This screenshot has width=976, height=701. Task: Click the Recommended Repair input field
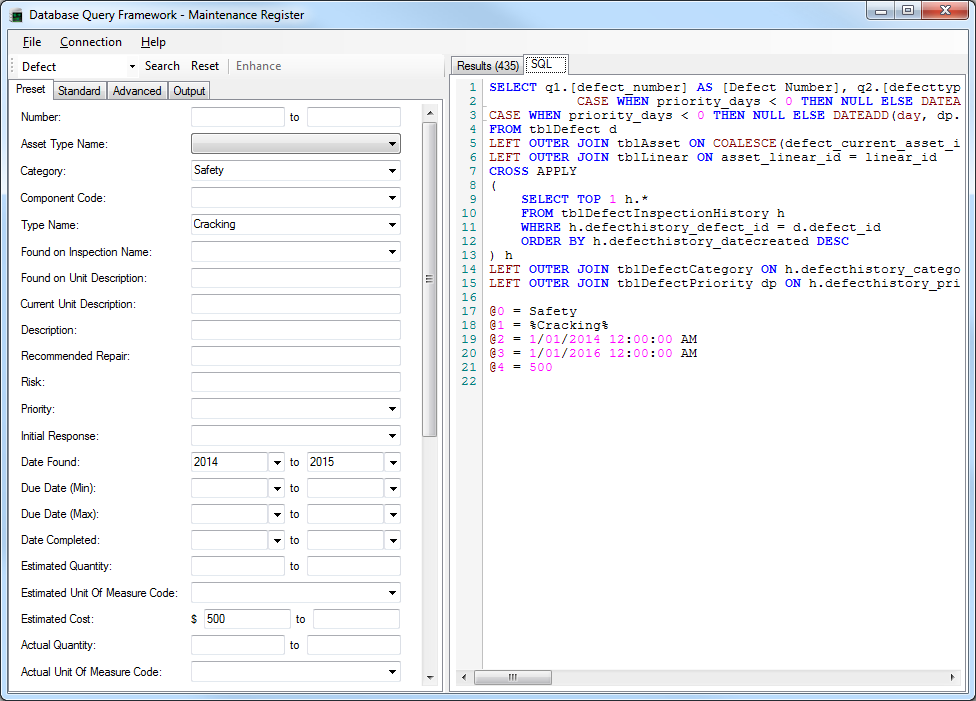(x=296, y=356)
